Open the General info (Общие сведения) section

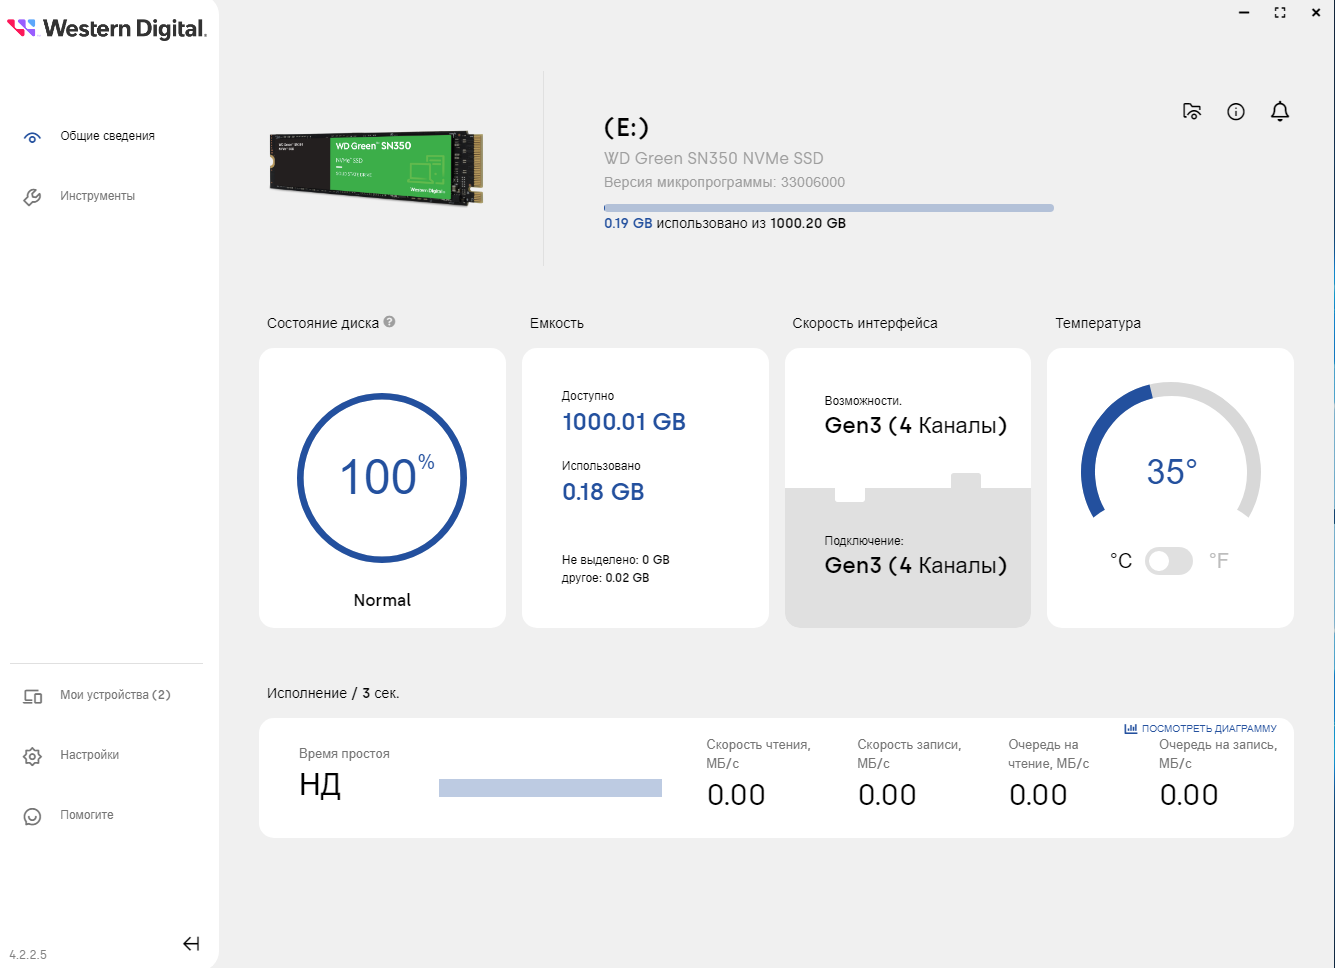pos(107,136)
